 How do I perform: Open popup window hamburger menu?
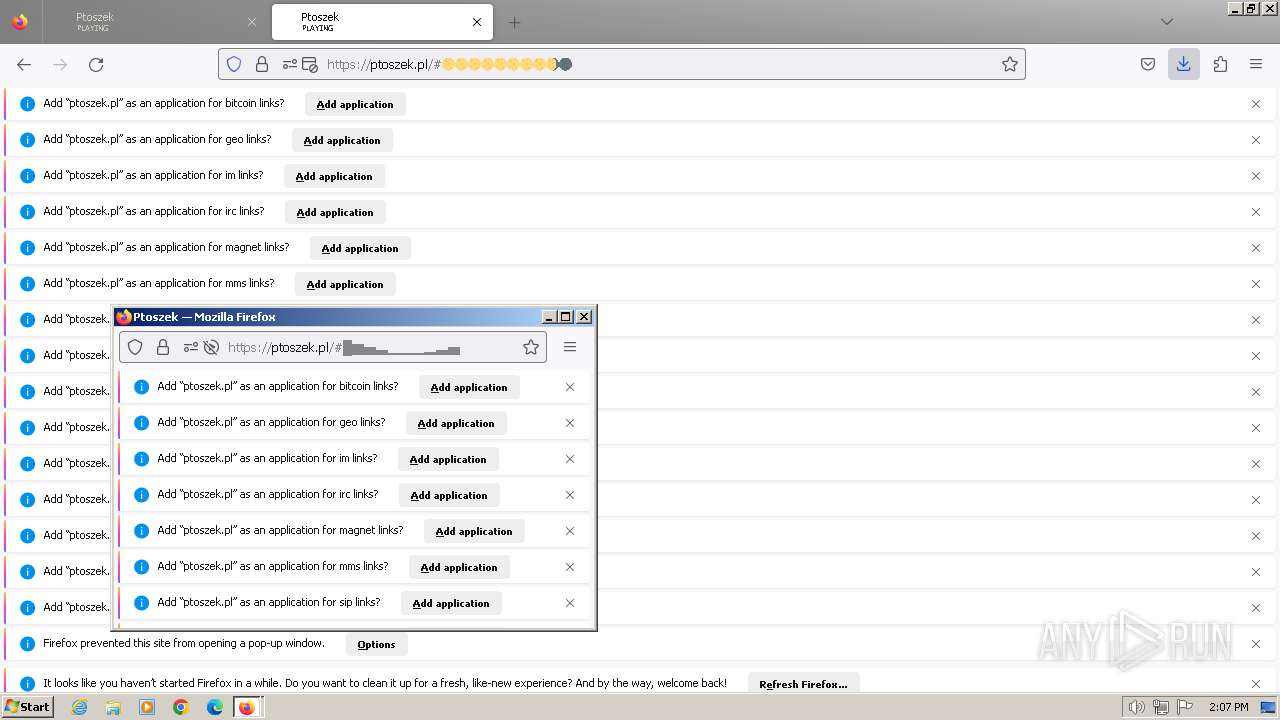tap(570, 347)
